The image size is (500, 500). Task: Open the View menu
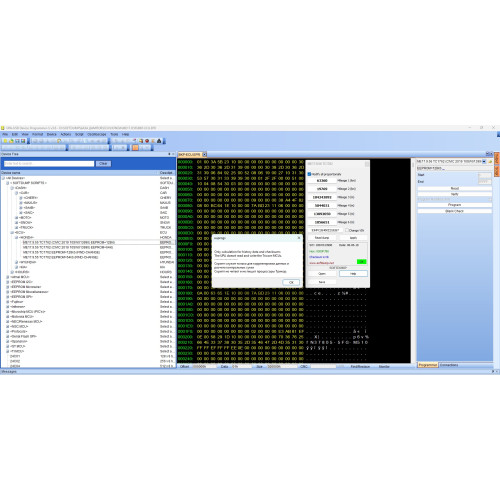pyautogui.click(x=25, y=134)
